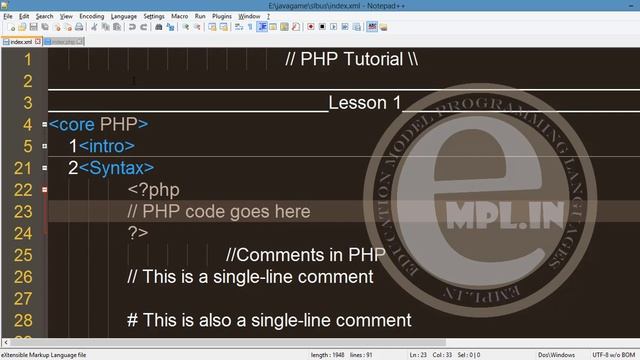640x360 pixels.
Task: Click the "Dos\Windows" status bar entry
Action: coord(556,355)
